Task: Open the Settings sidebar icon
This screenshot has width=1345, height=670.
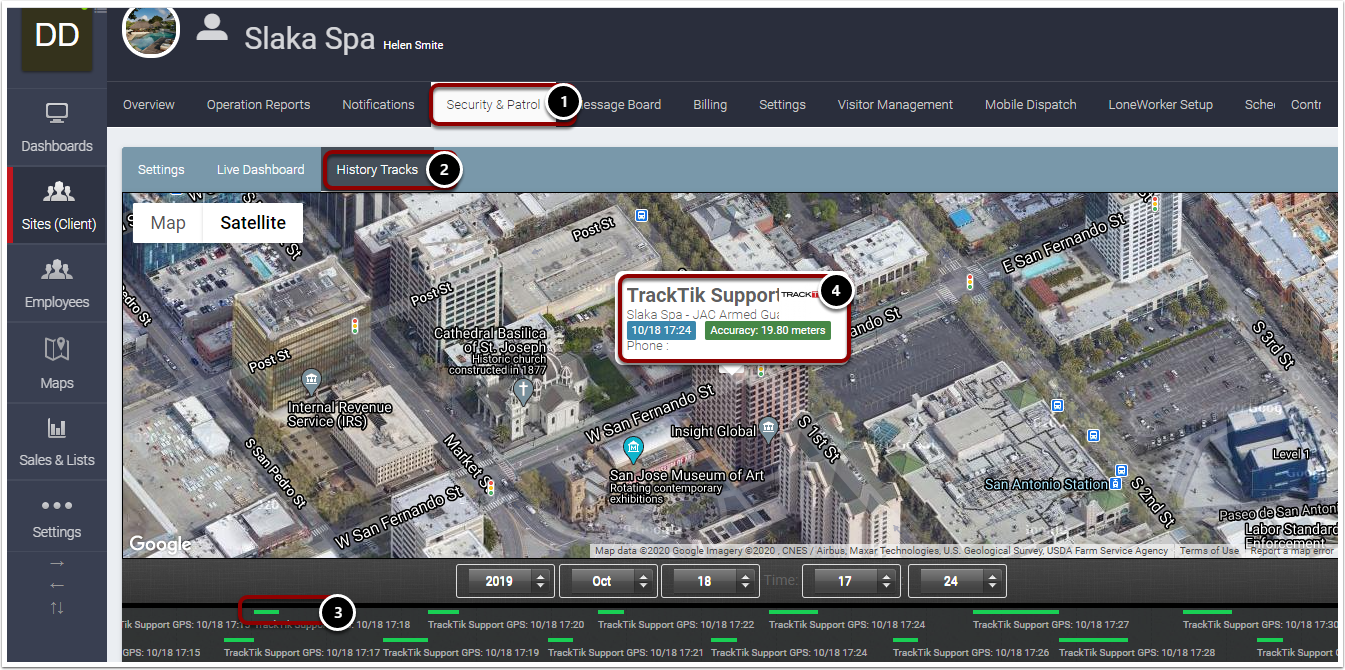Action: (57, 515)
